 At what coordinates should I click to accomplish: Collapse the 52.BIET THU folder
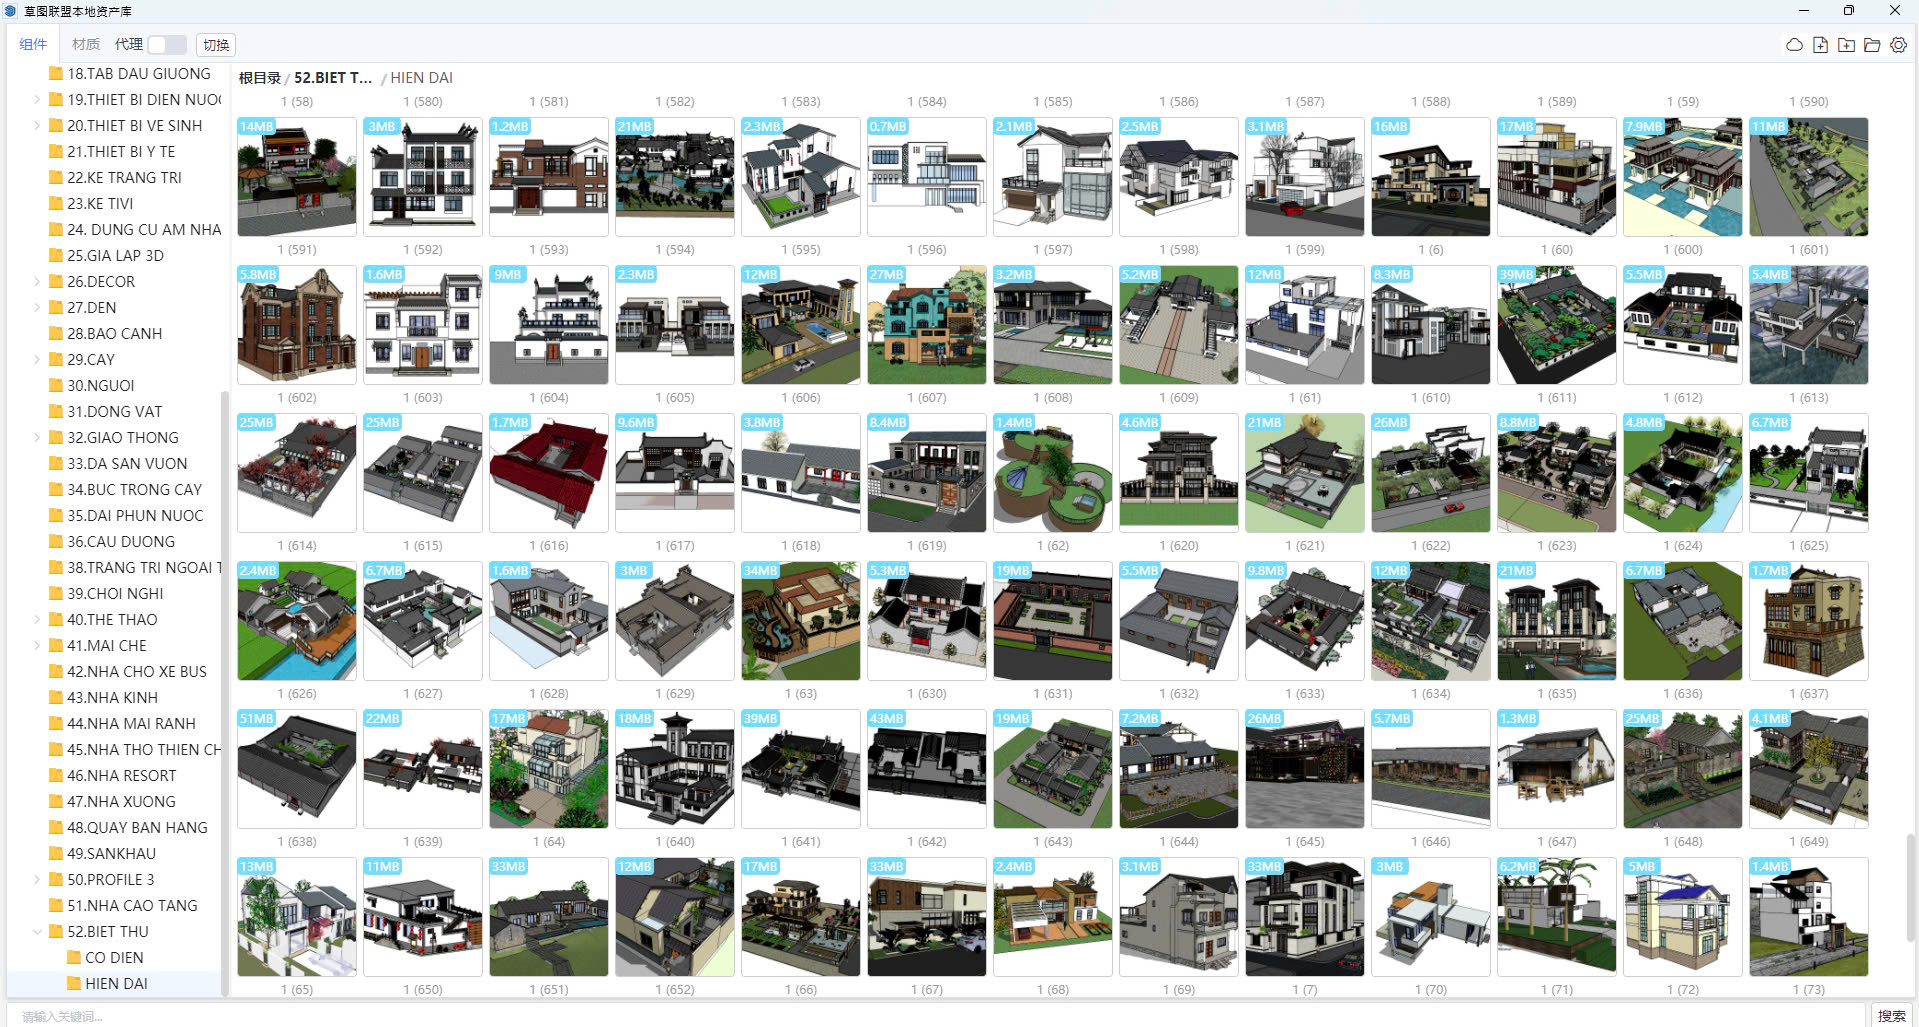click(37, 932)
